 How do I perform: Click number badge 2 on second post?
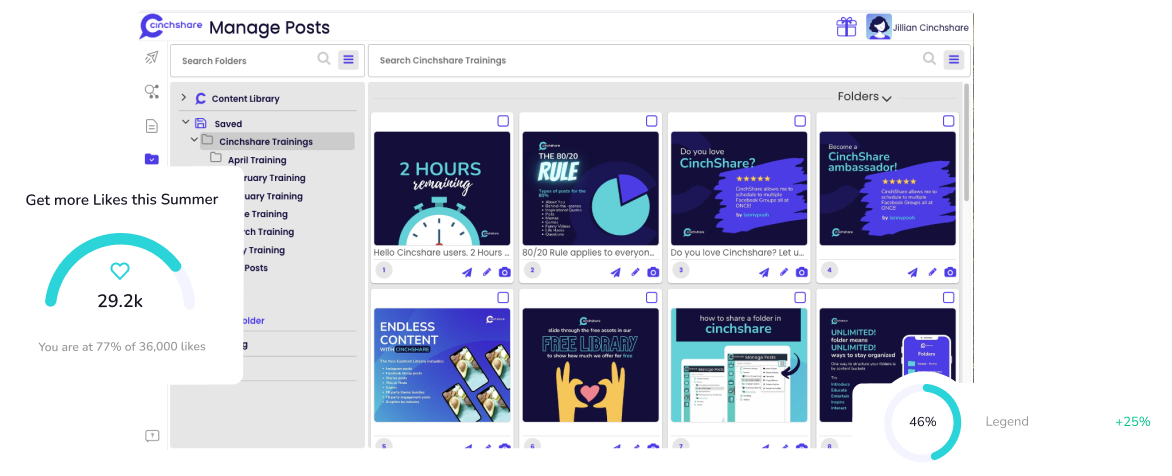tap(532, 271)
